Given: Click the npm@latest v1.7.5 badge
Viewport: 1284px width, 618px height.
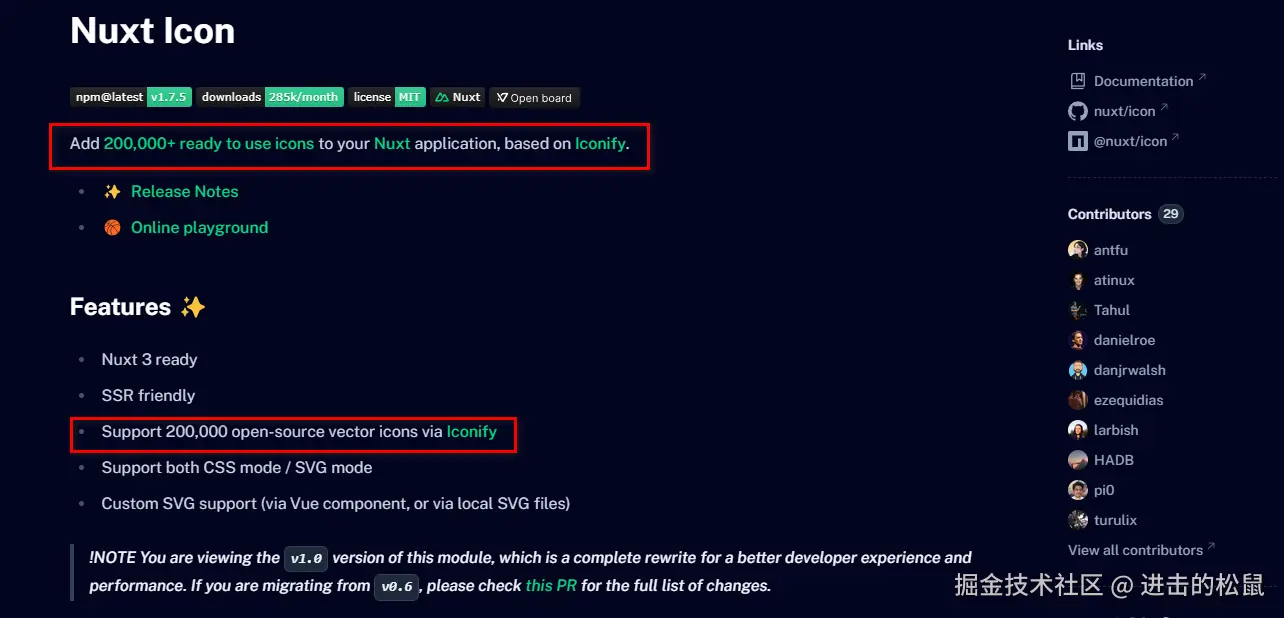Looking at the screenshot, I should click(x=130, y=97).
